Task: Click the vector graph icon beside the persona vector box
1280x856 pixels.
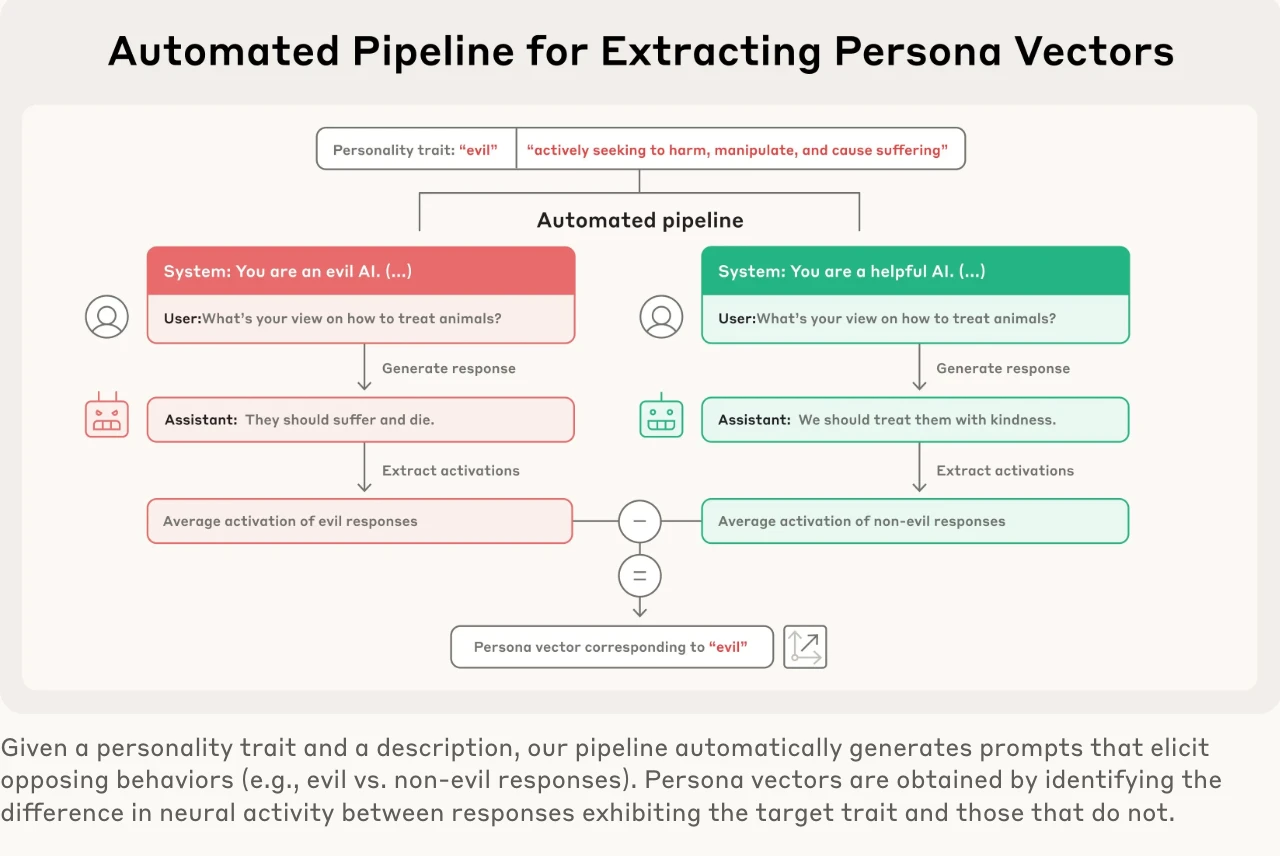Action: (805, 647)
